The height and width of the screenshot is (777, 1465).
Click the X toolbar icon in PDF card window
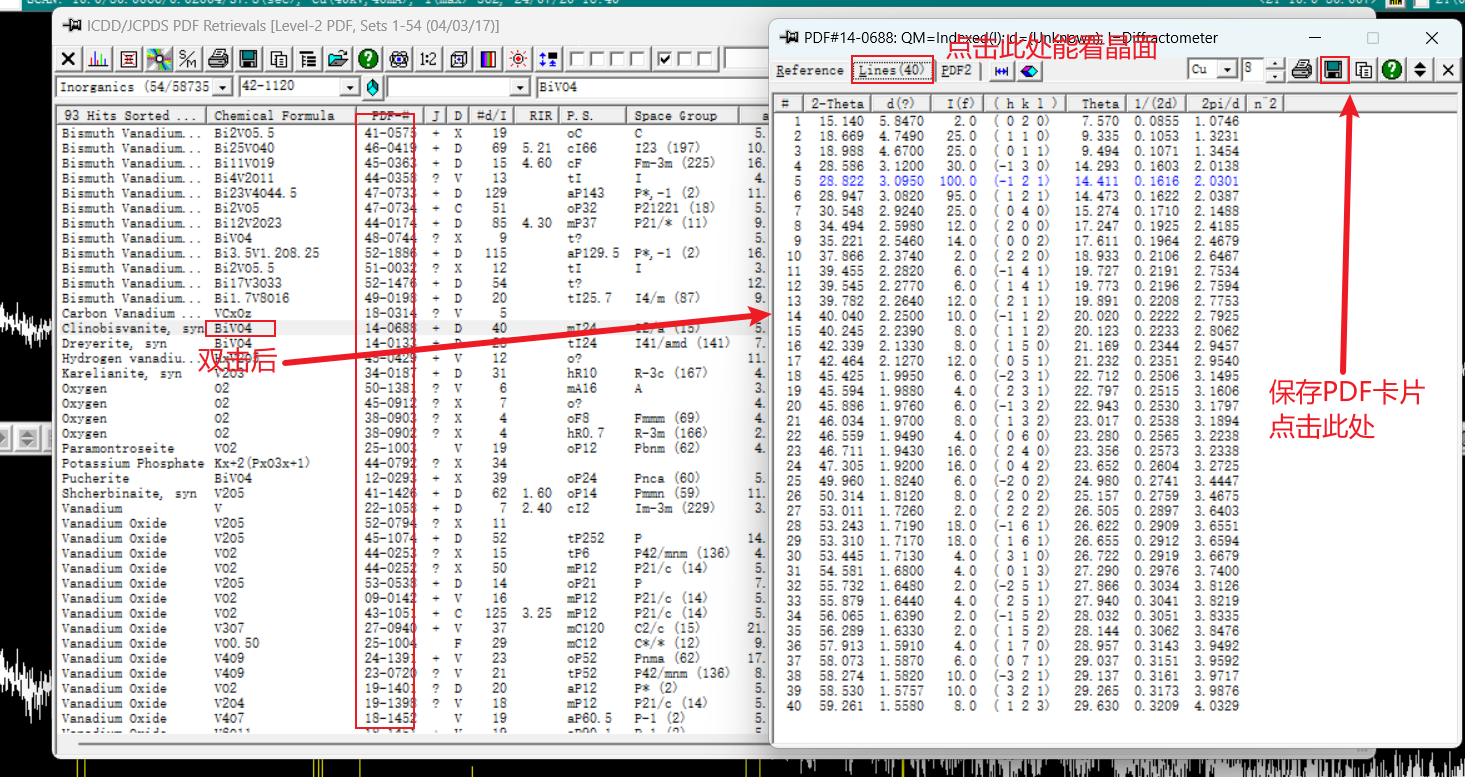click(1447, 69)
